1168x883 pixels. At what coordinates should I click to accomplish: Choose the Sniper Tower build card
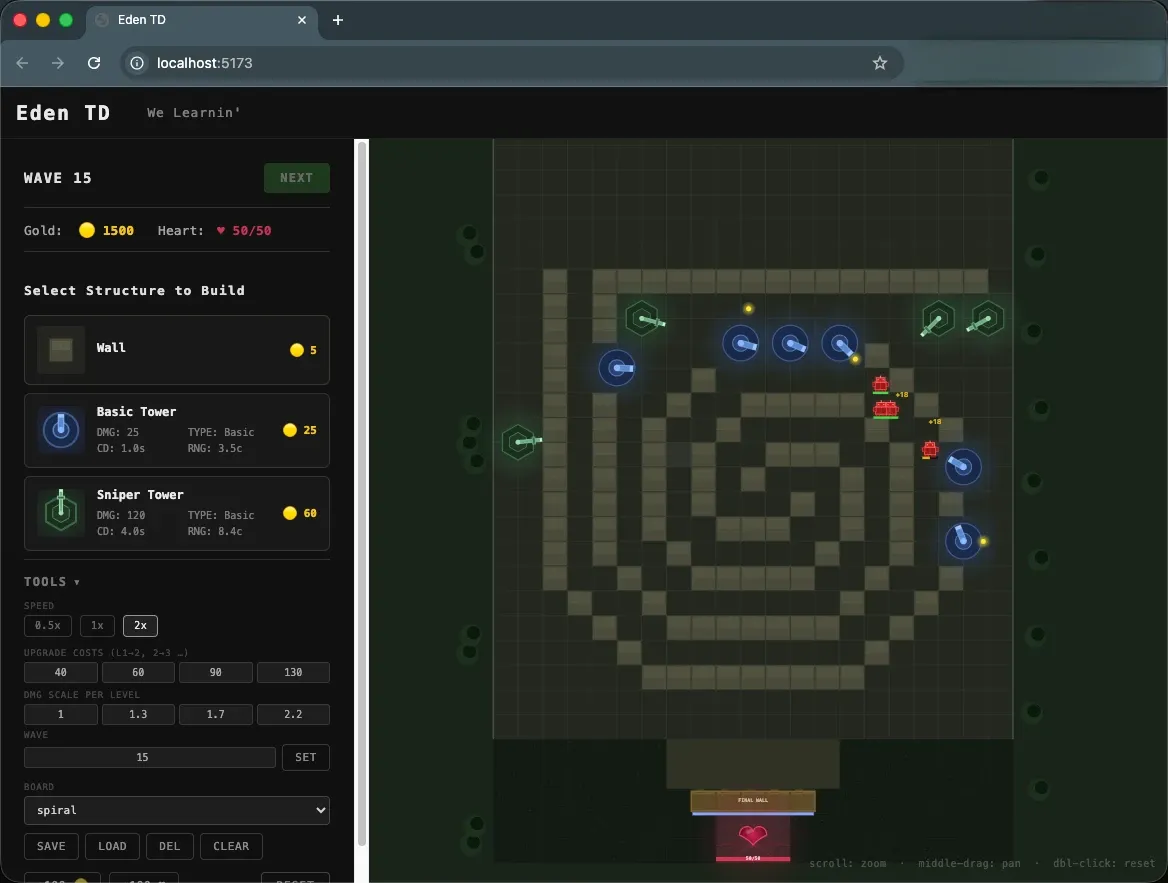(177, 513)
